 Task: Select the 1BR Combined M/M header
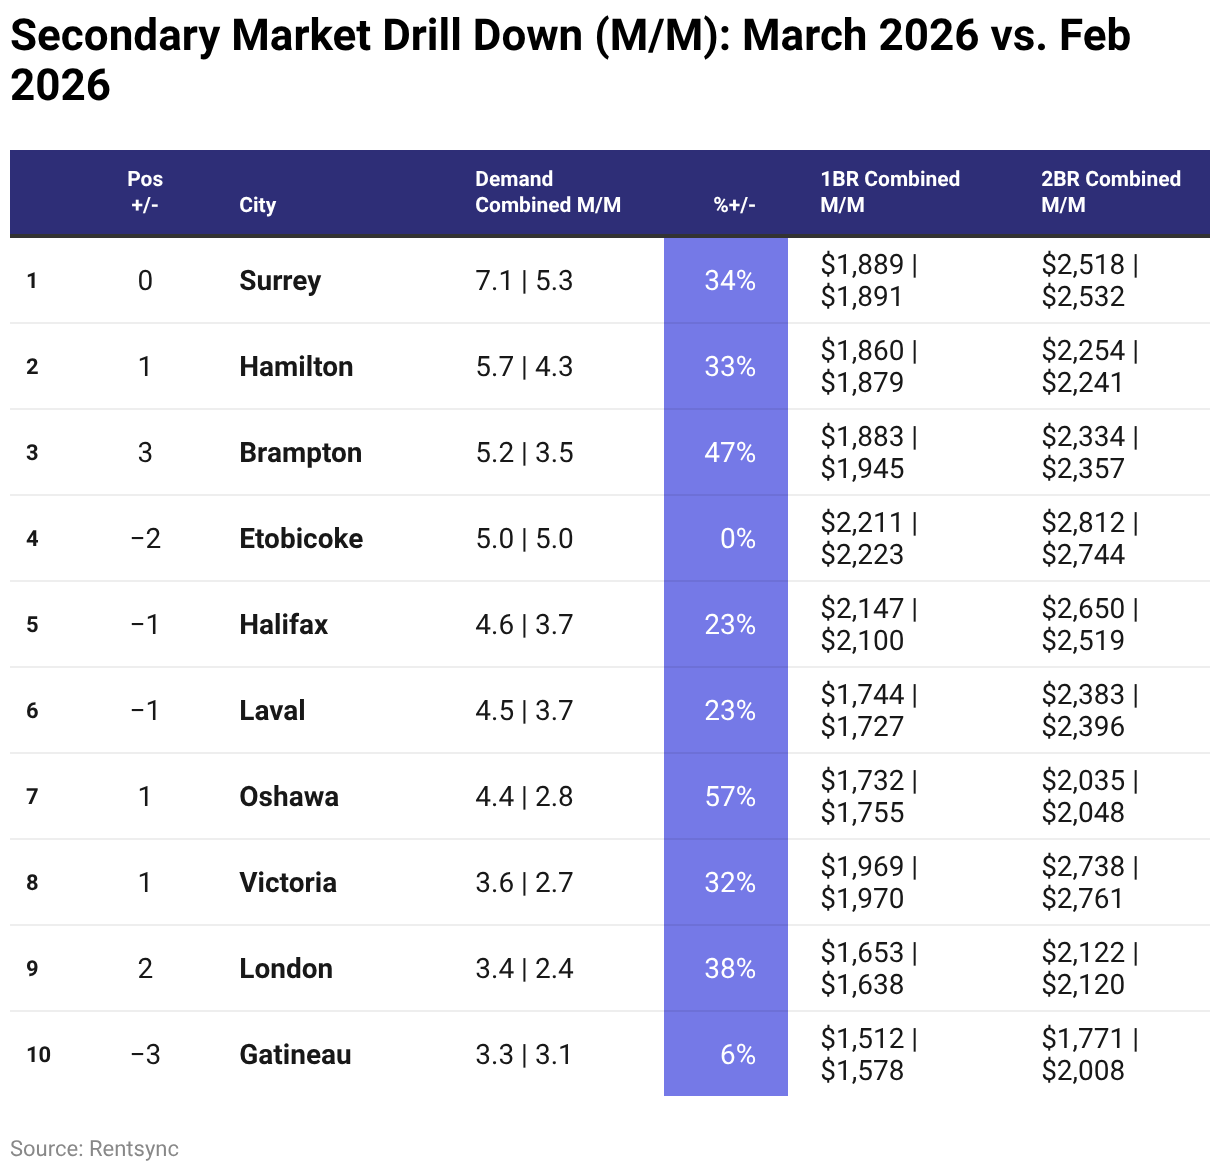[889, 192]
